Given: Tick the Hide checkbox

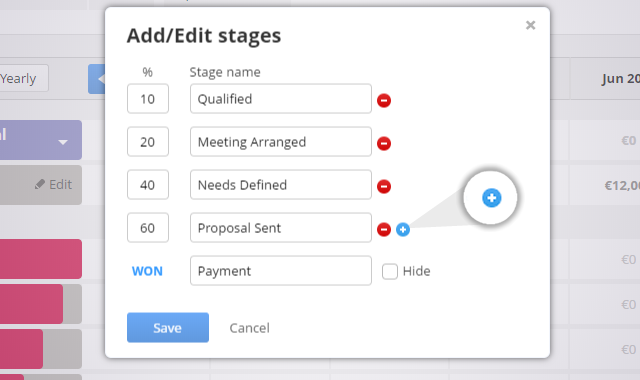Looking at the screenshot, I should pyautogui.click(x=390, y=271).
